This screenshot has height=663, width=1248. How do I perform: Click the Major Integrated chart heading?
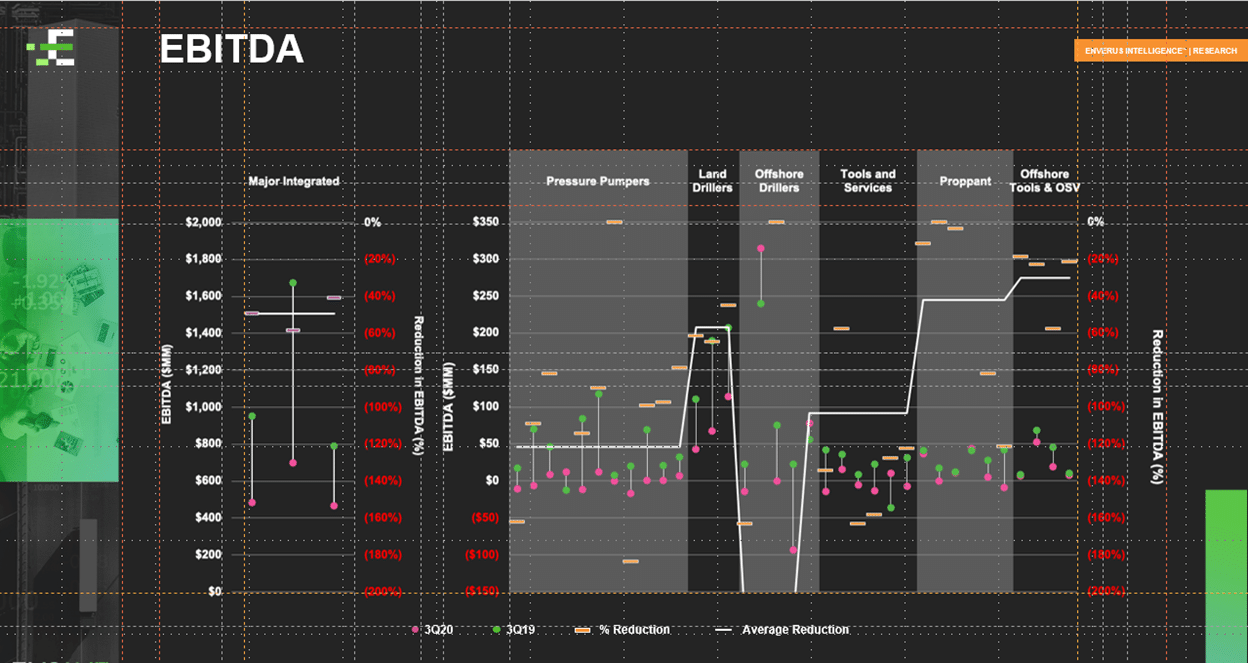click(294, 181)
